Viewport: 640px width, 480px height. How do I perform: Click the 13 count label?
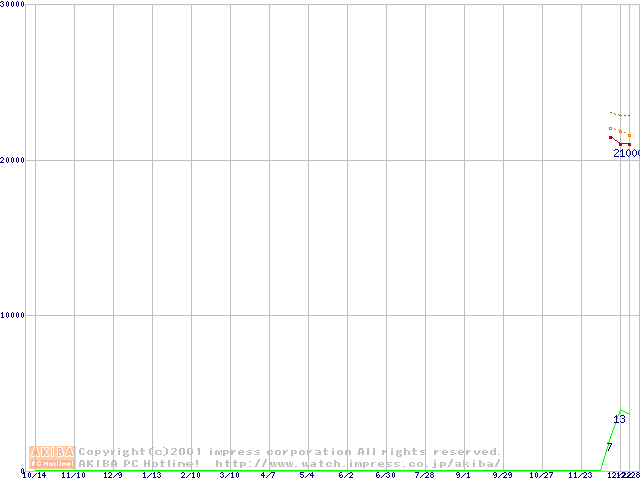pyautogui.click(x=619, y=419)
